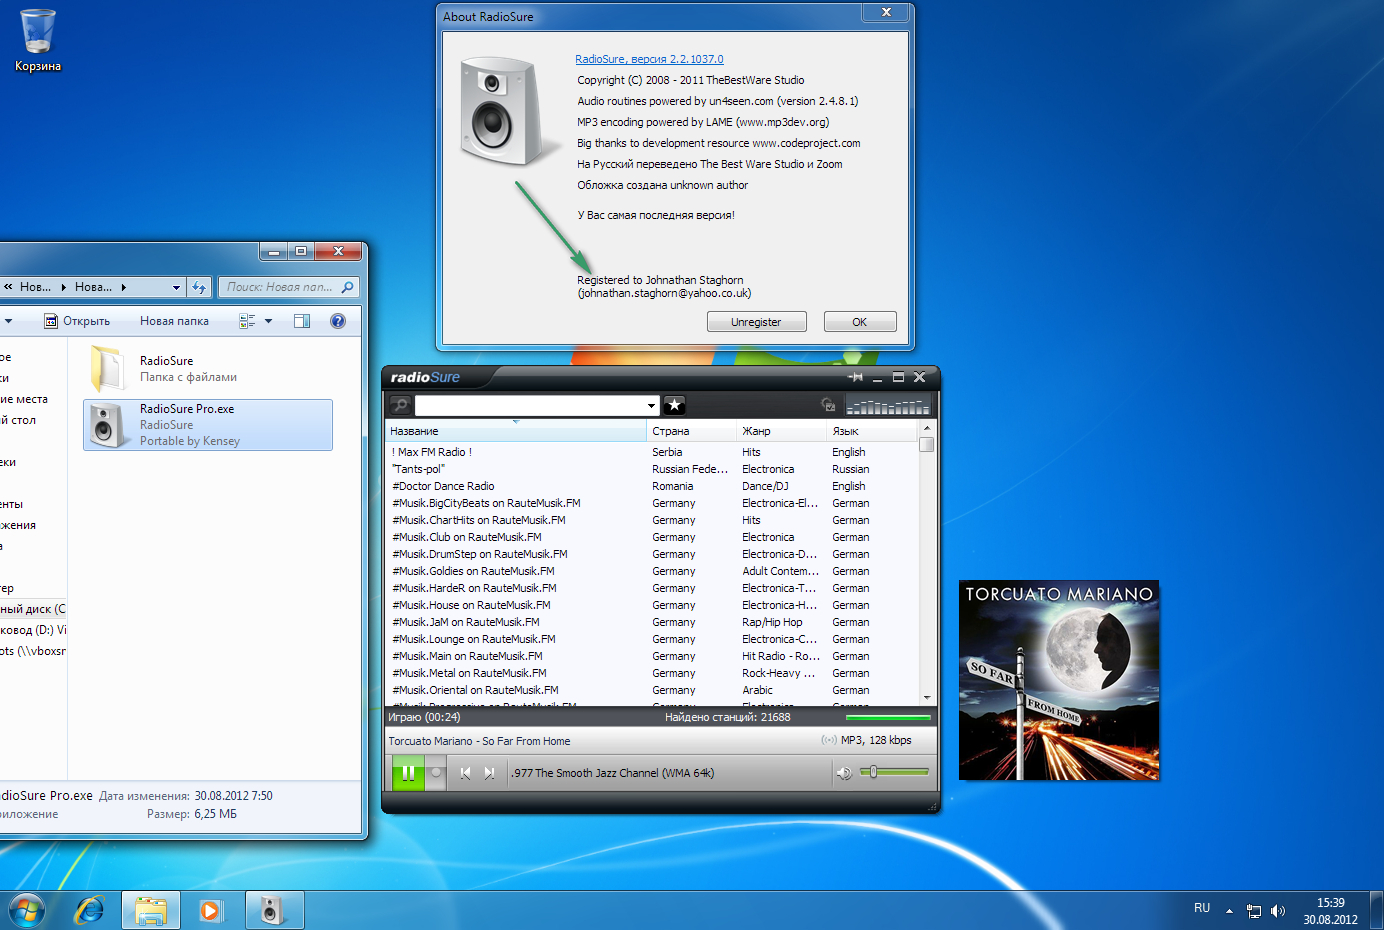Click the record button in RadioSure

coord(436,773)
